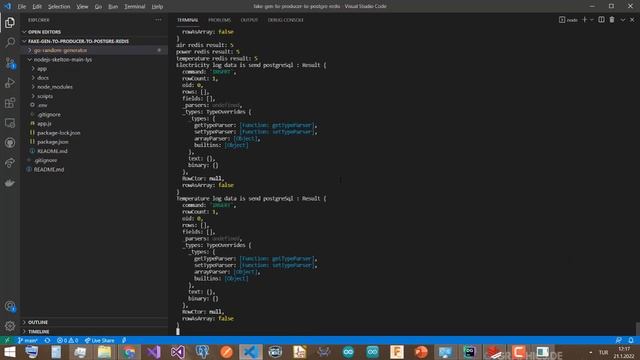Open the Extensions view
The width and height of the screenshot is (640, 360).
pyautogui.click(x=10, y=103)
